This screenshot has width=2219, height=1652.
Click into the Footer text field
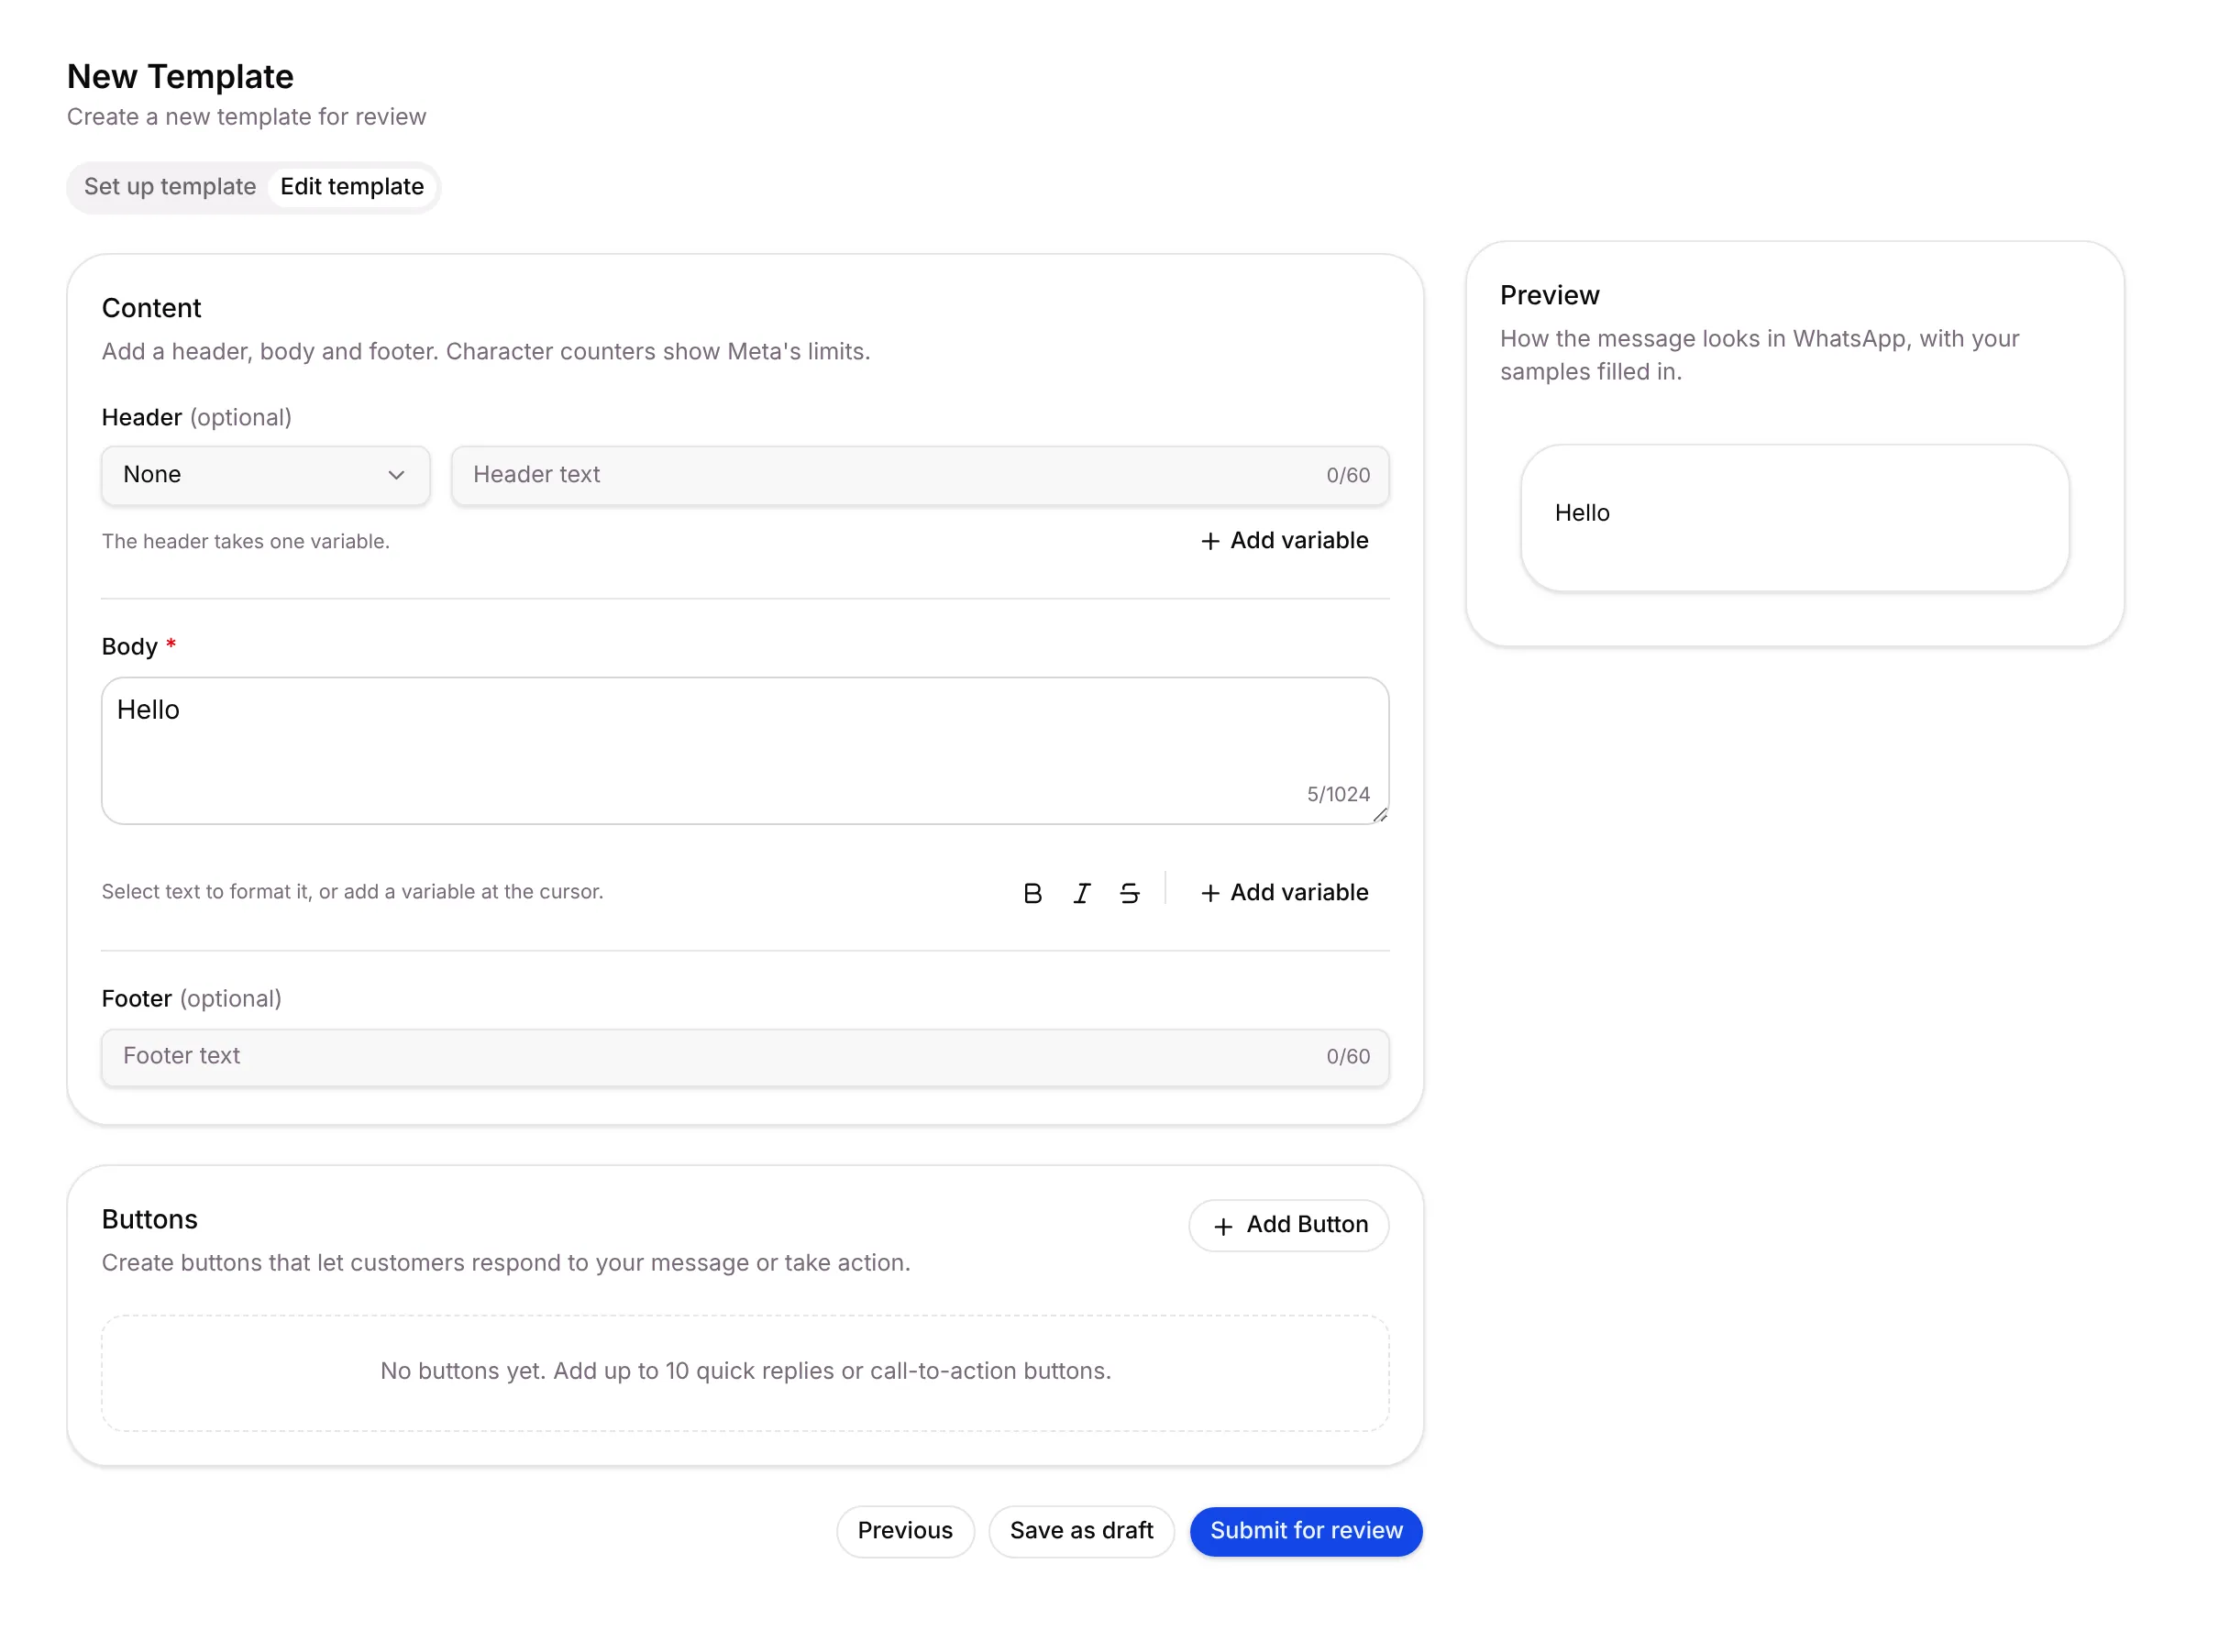tap(745, 1057)
